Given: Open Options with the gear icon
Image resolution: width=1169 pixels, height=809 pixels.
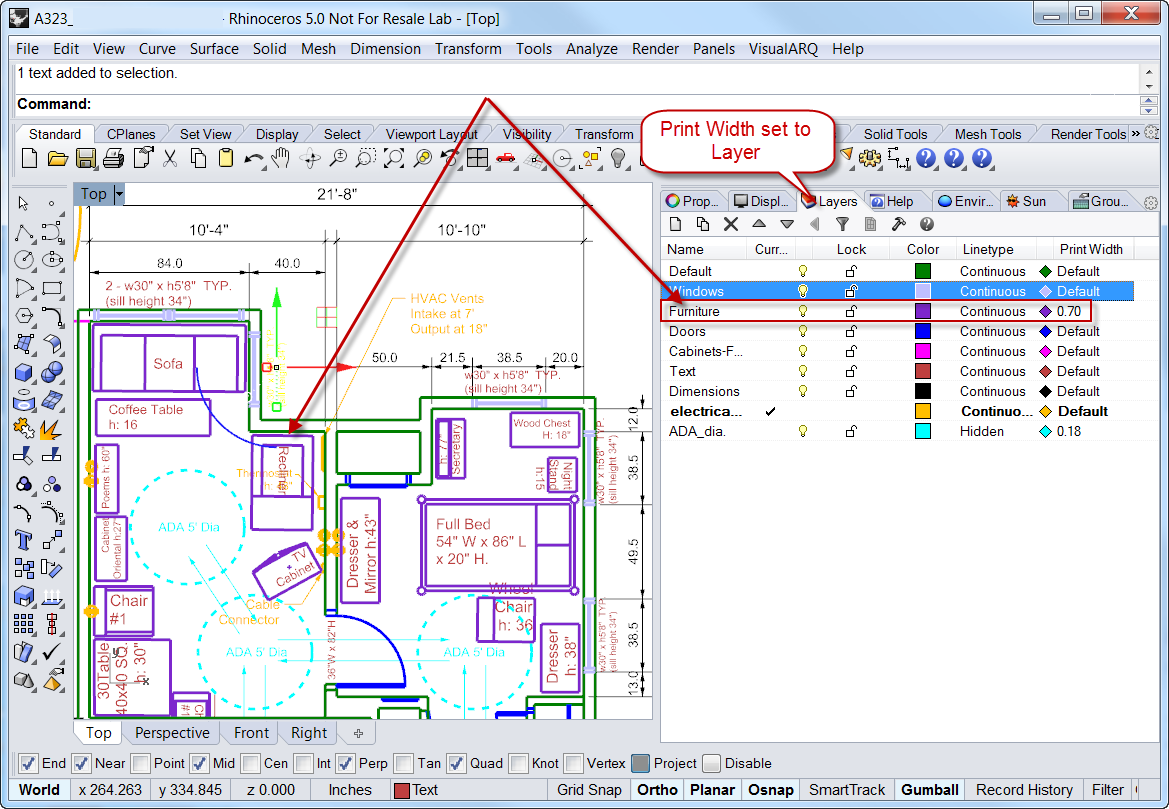Looking at the screenshot, I should pos(870,158).
